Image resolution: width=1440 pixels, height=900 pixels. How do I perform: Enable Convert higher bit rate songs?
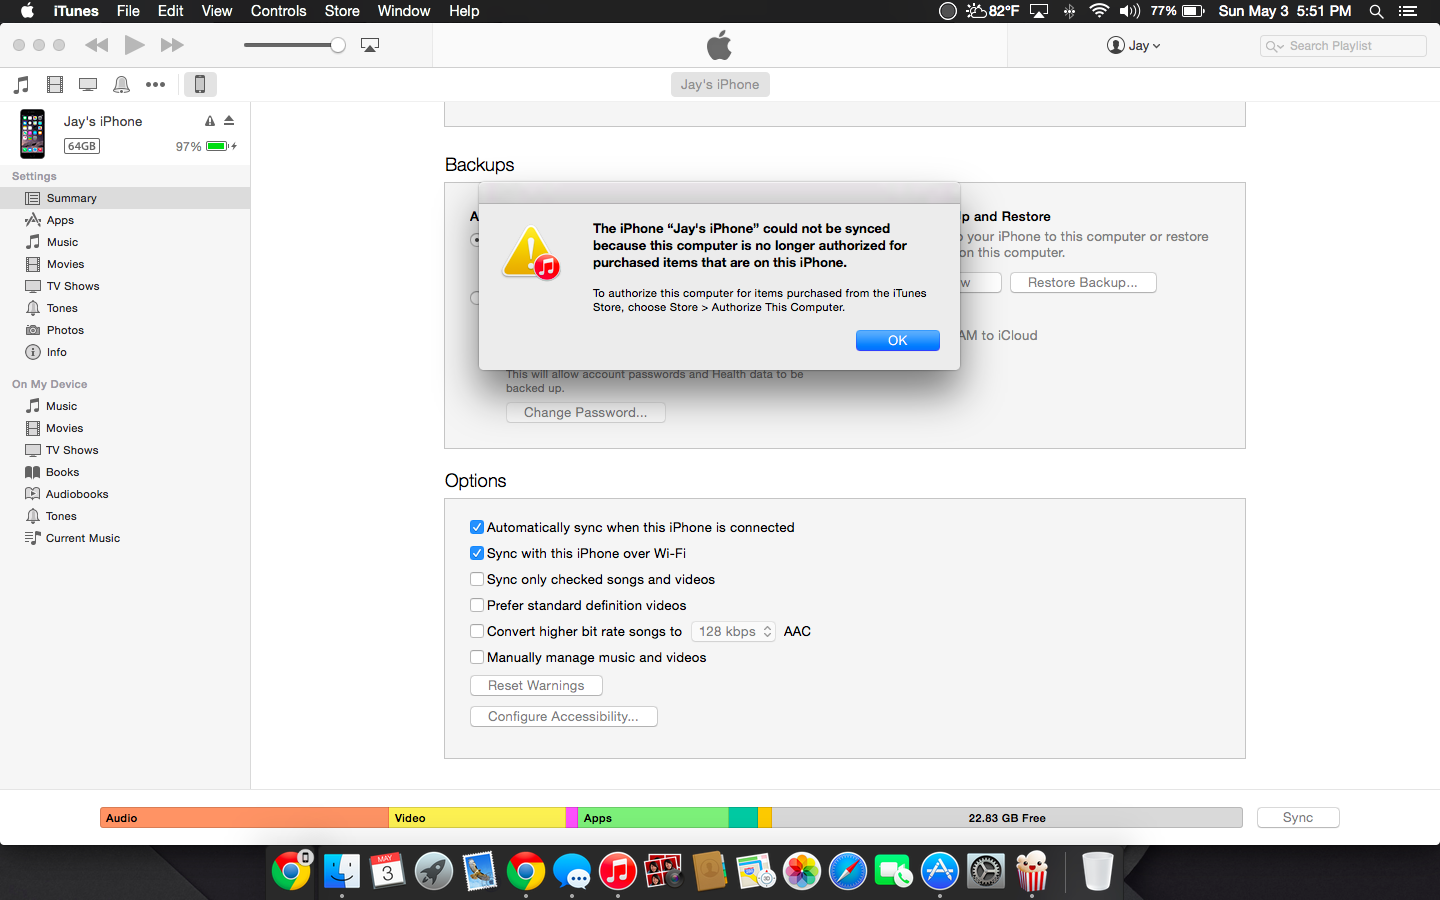477,631
